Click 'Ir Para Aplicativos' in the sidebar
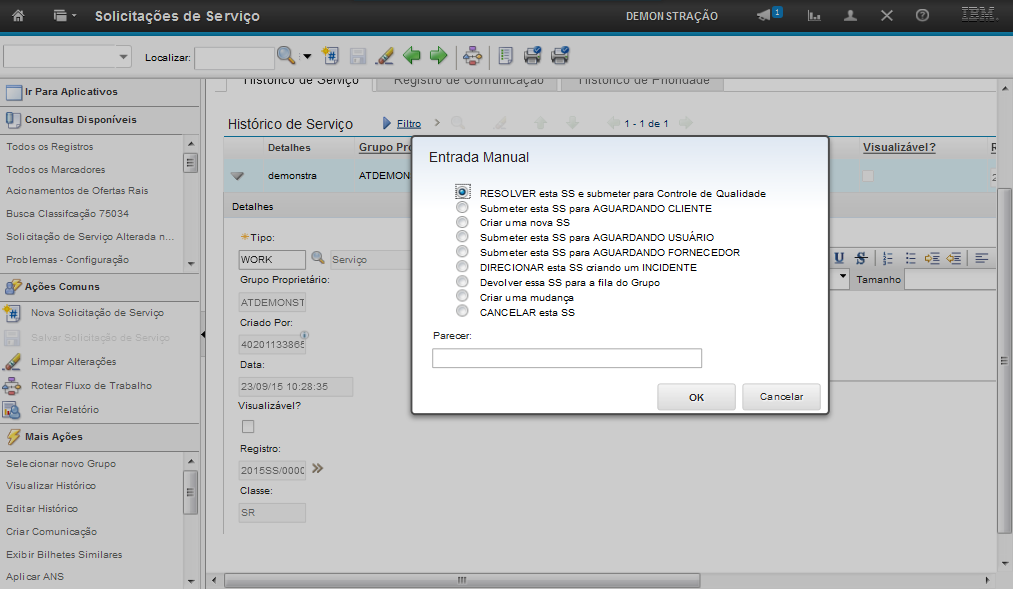Screen dimensions: 1013x589 (70, 92)
